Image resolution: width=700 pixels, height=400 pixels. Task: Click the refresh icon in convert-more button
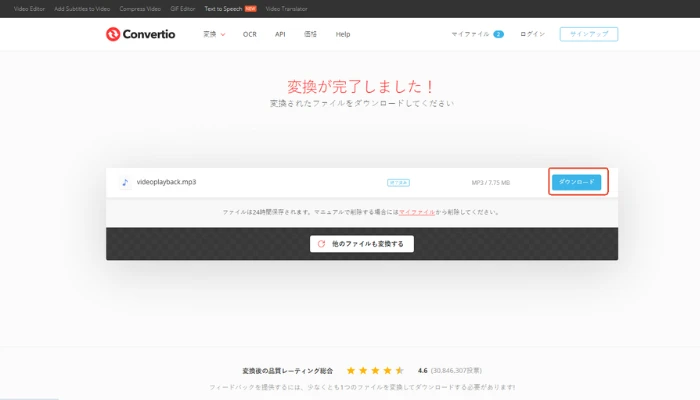[321, 244]
